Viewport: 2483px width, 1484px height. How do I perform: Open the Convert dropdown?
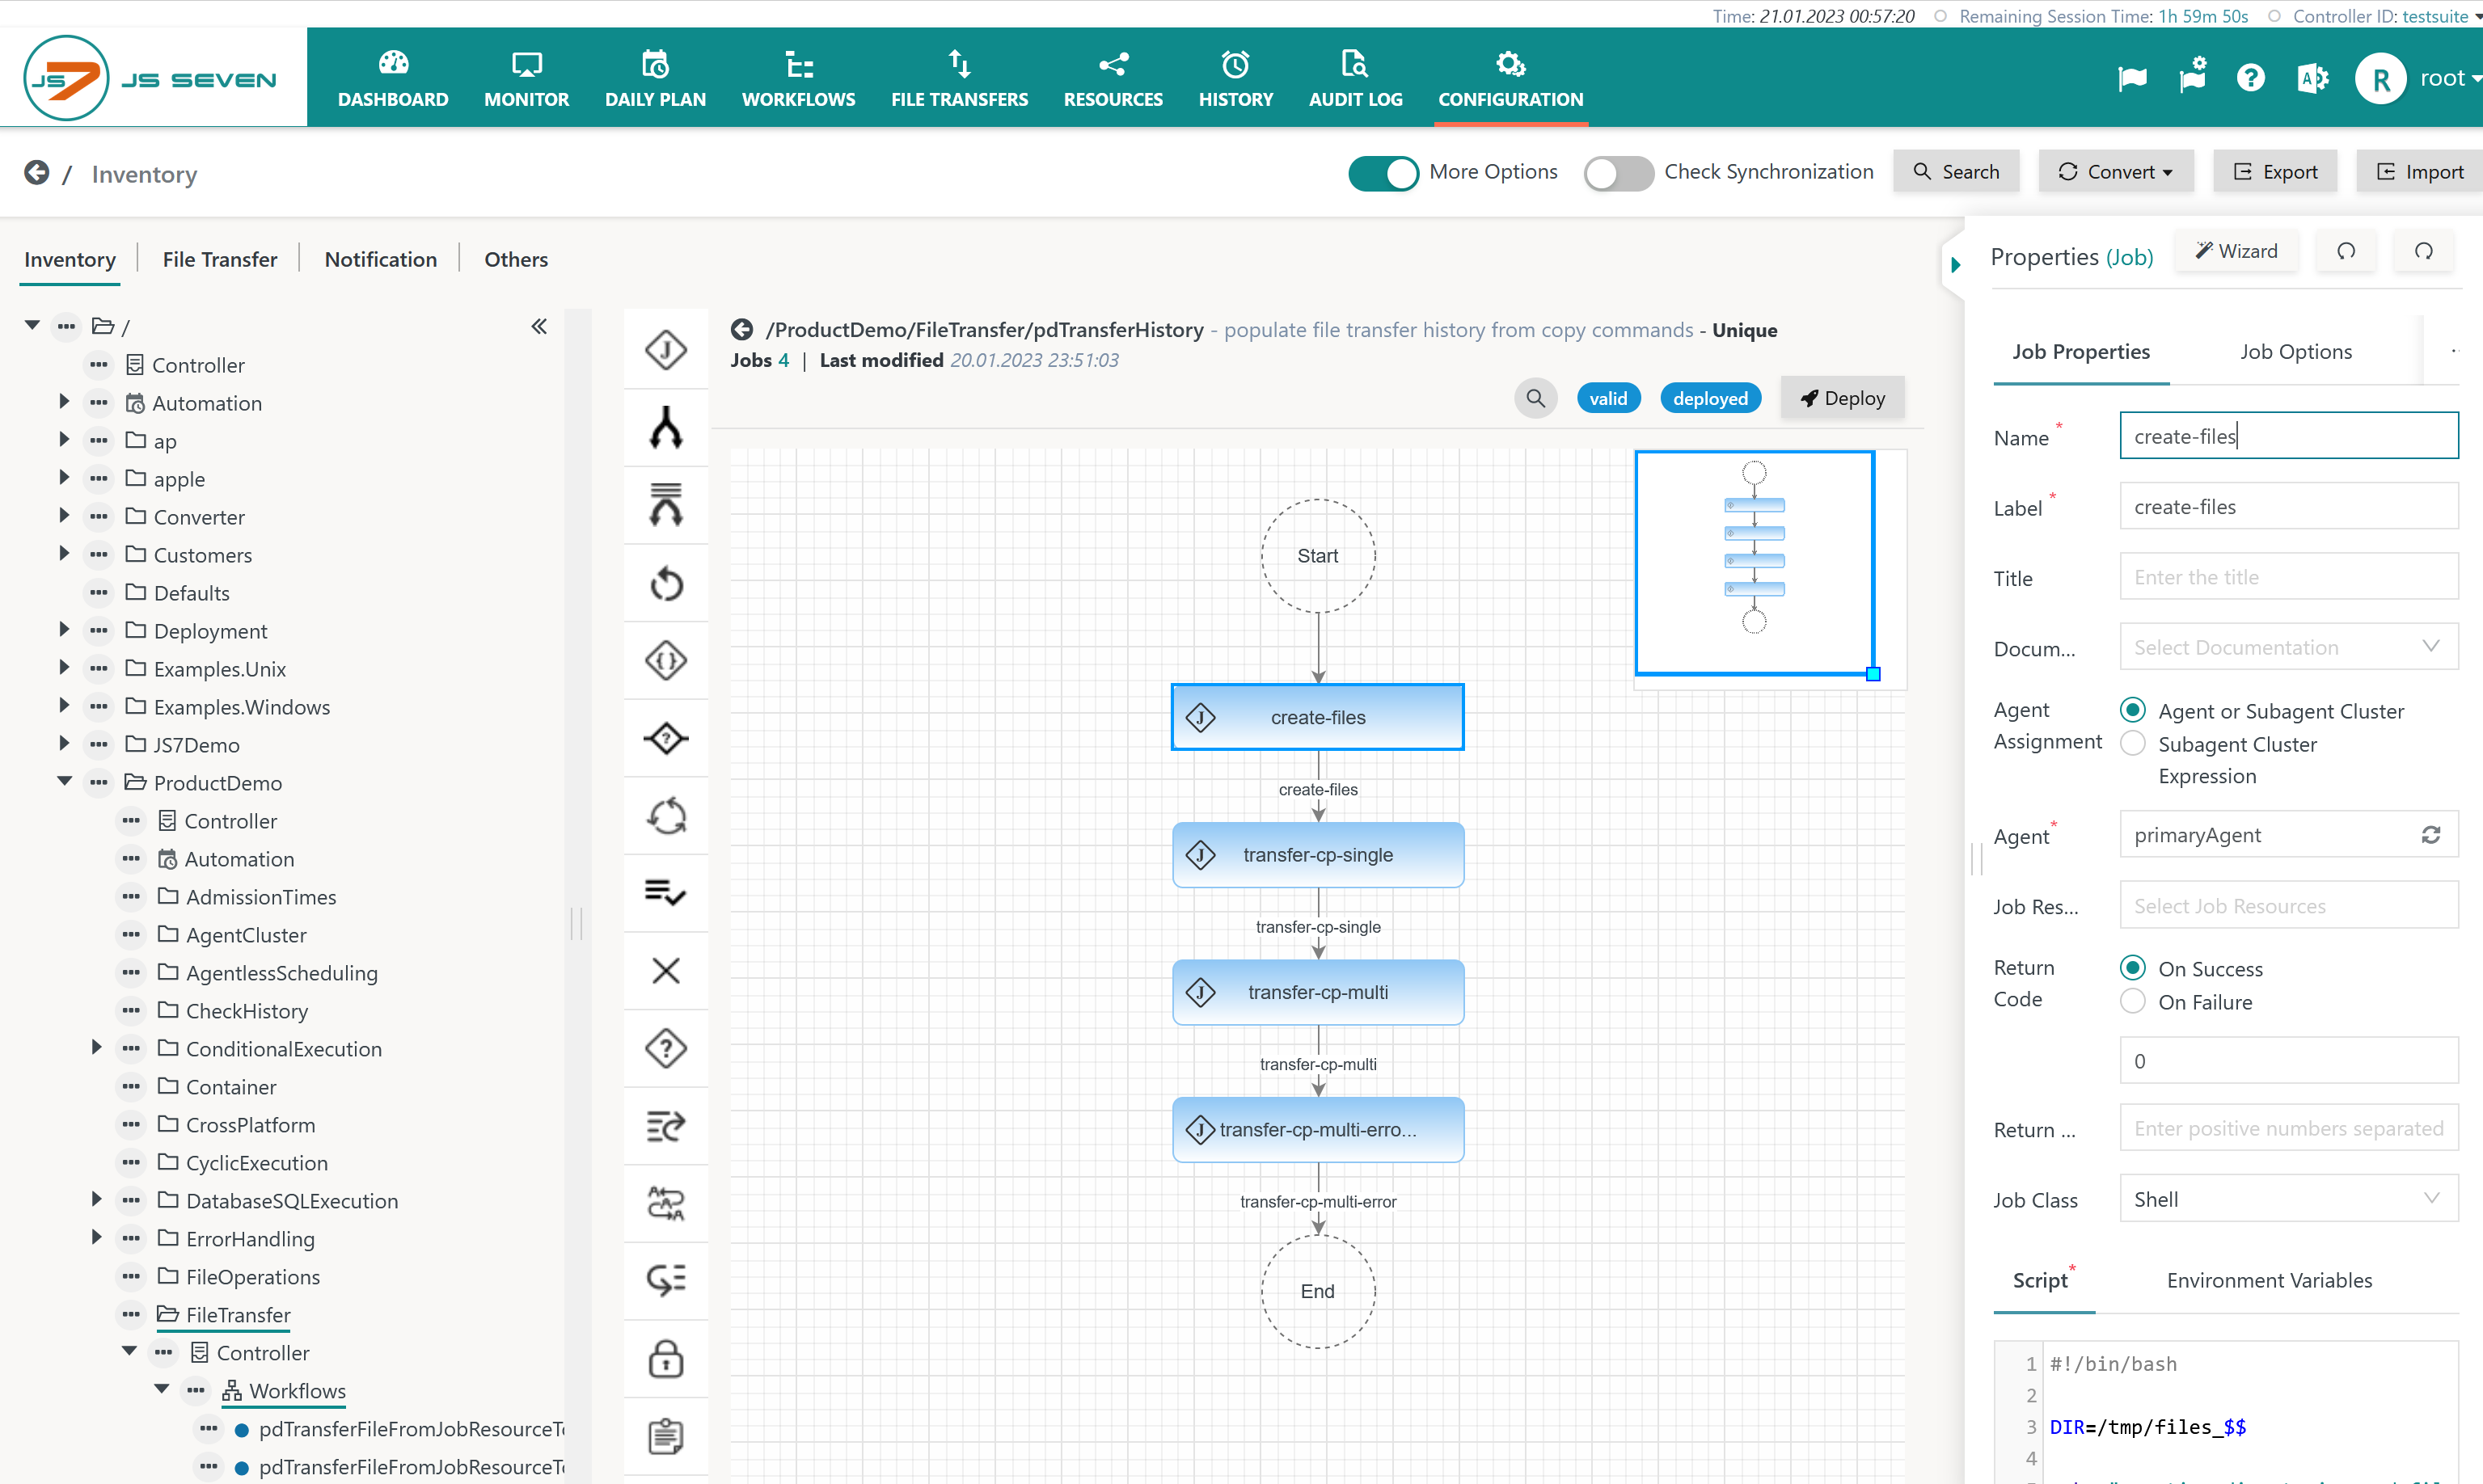pos(2115,171)
